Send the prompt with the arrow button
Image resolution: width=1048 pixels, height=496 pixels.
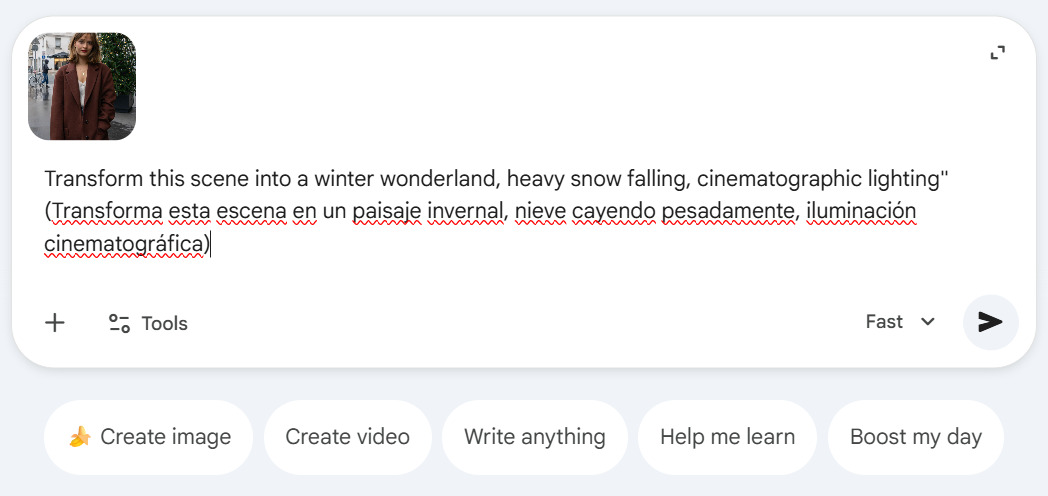[x=990, y=321]
